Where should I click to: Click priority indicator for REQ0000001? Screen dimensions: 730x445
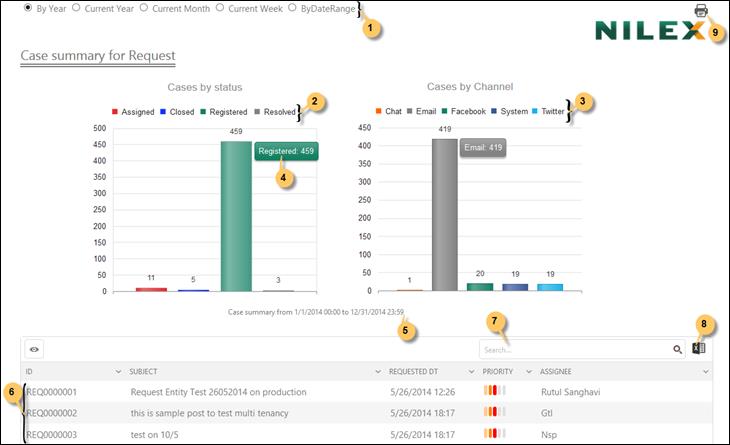pos(494,392)
